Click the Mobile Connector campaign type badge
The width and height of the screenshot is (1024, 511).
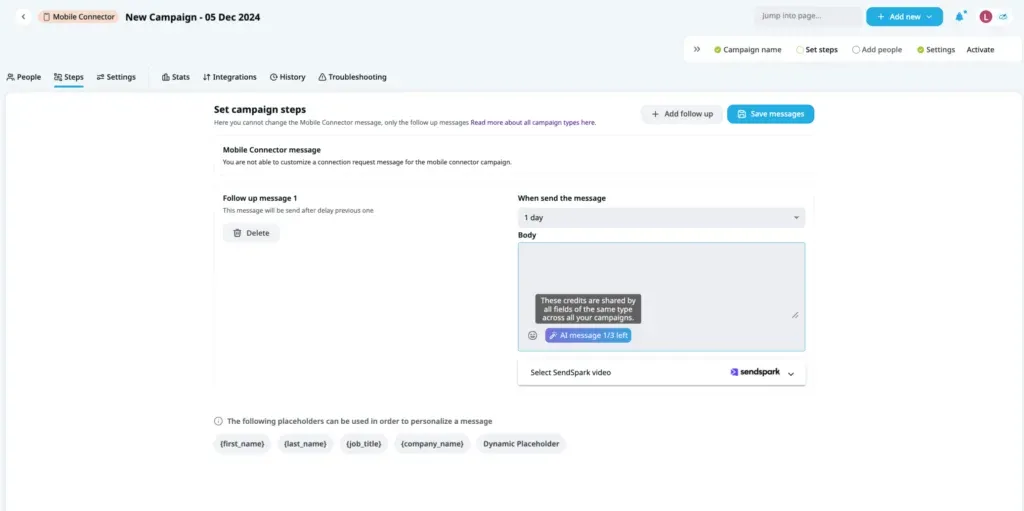coord(78,17)
